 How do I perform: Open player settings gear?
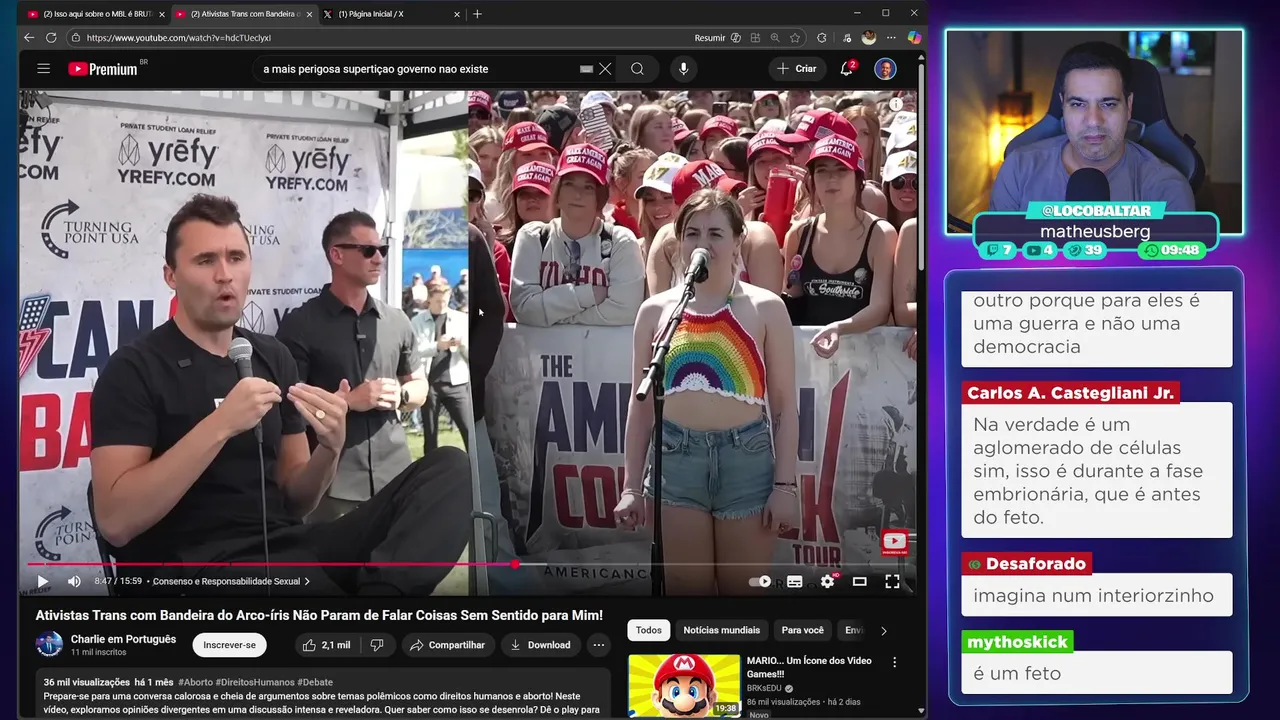coord(827,581)
